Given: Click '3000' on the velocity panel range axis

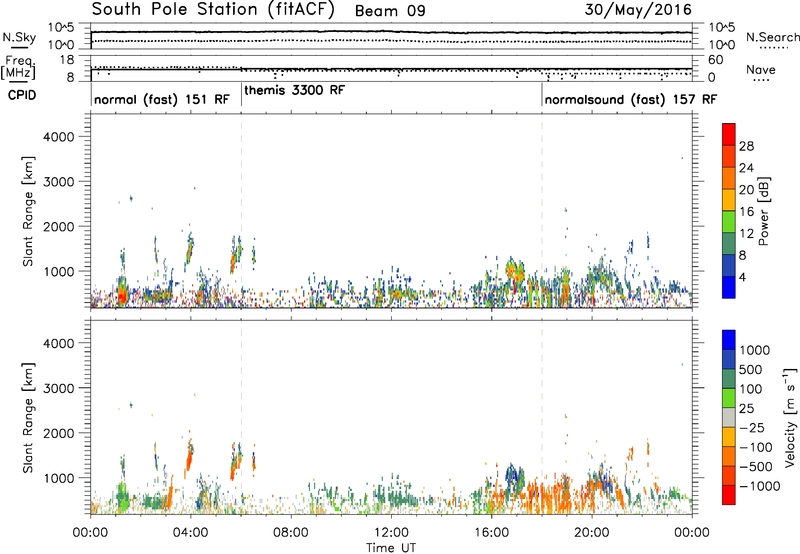Looking at the screenshot, I should [58, 388].
